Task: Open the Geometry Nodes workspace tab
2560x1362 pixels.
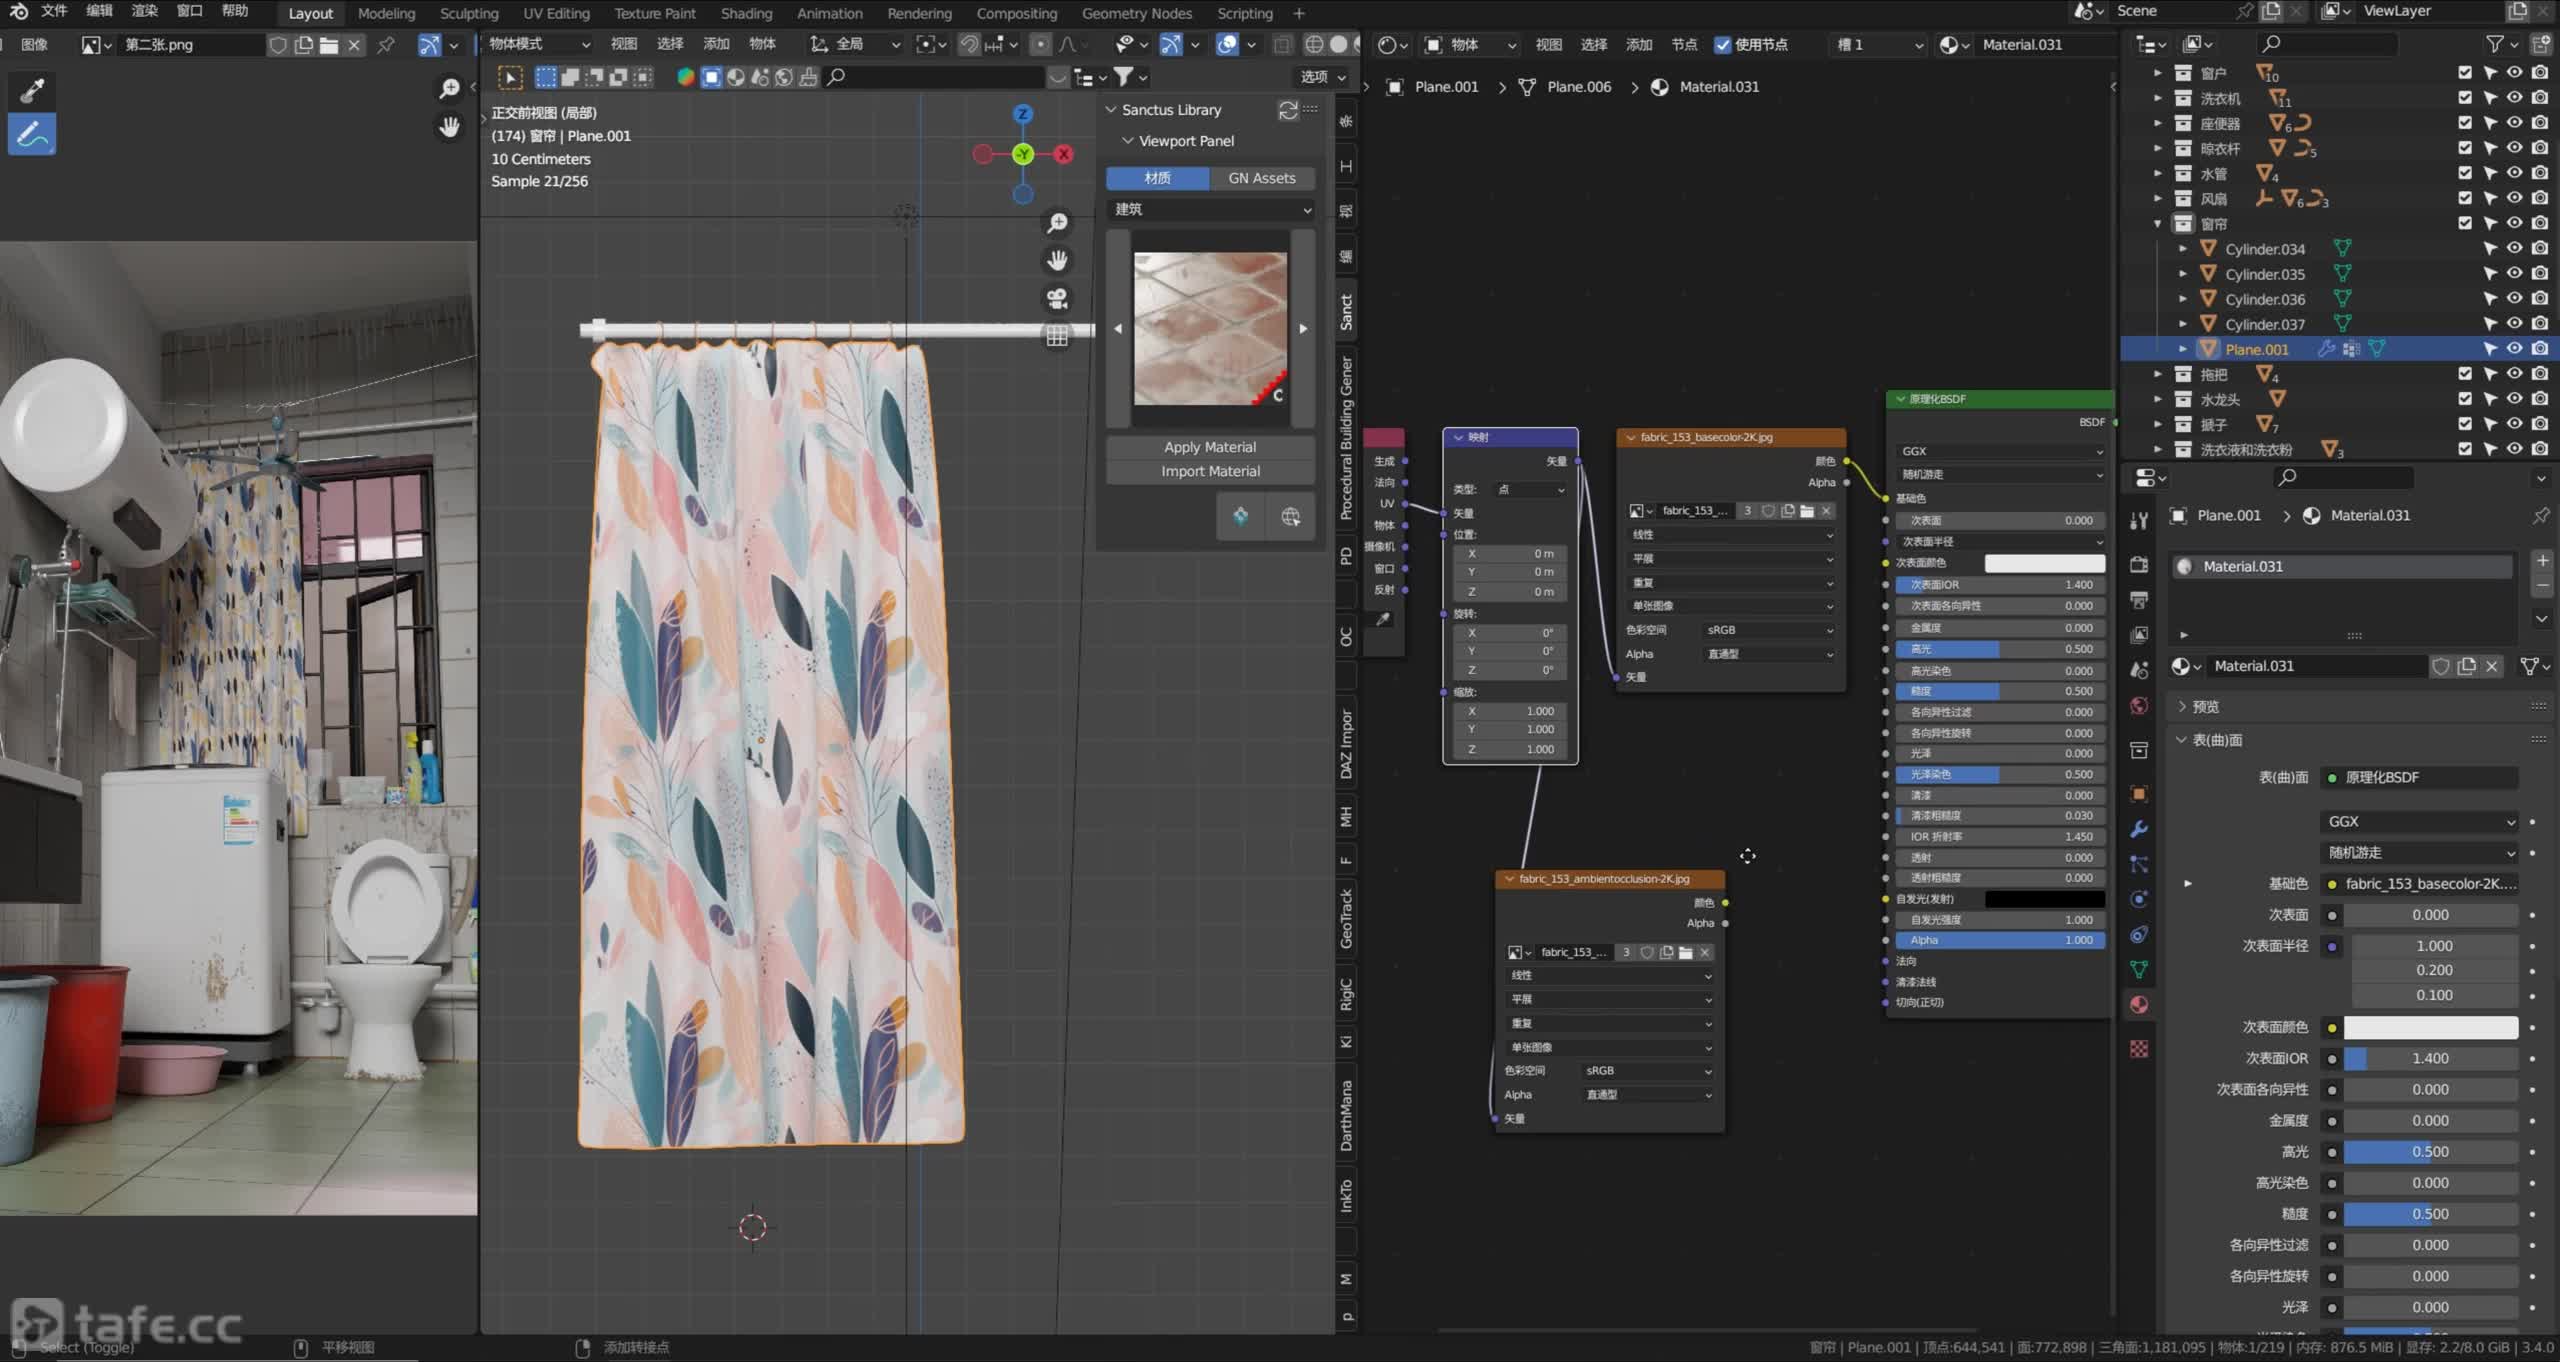Action: (1136, 13)
